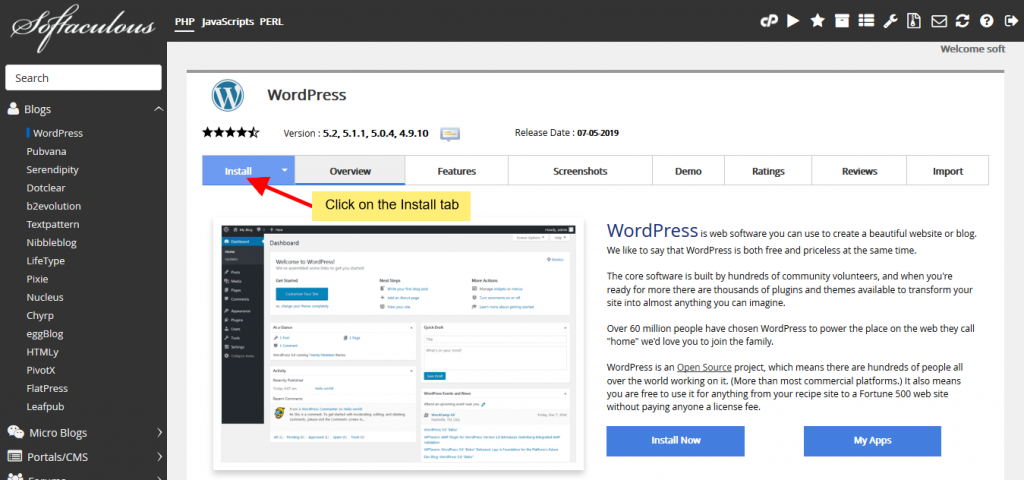Select Pixie in the Blogs list
The width and height of the screenshot is (1024, 480).
click(37, 279)
